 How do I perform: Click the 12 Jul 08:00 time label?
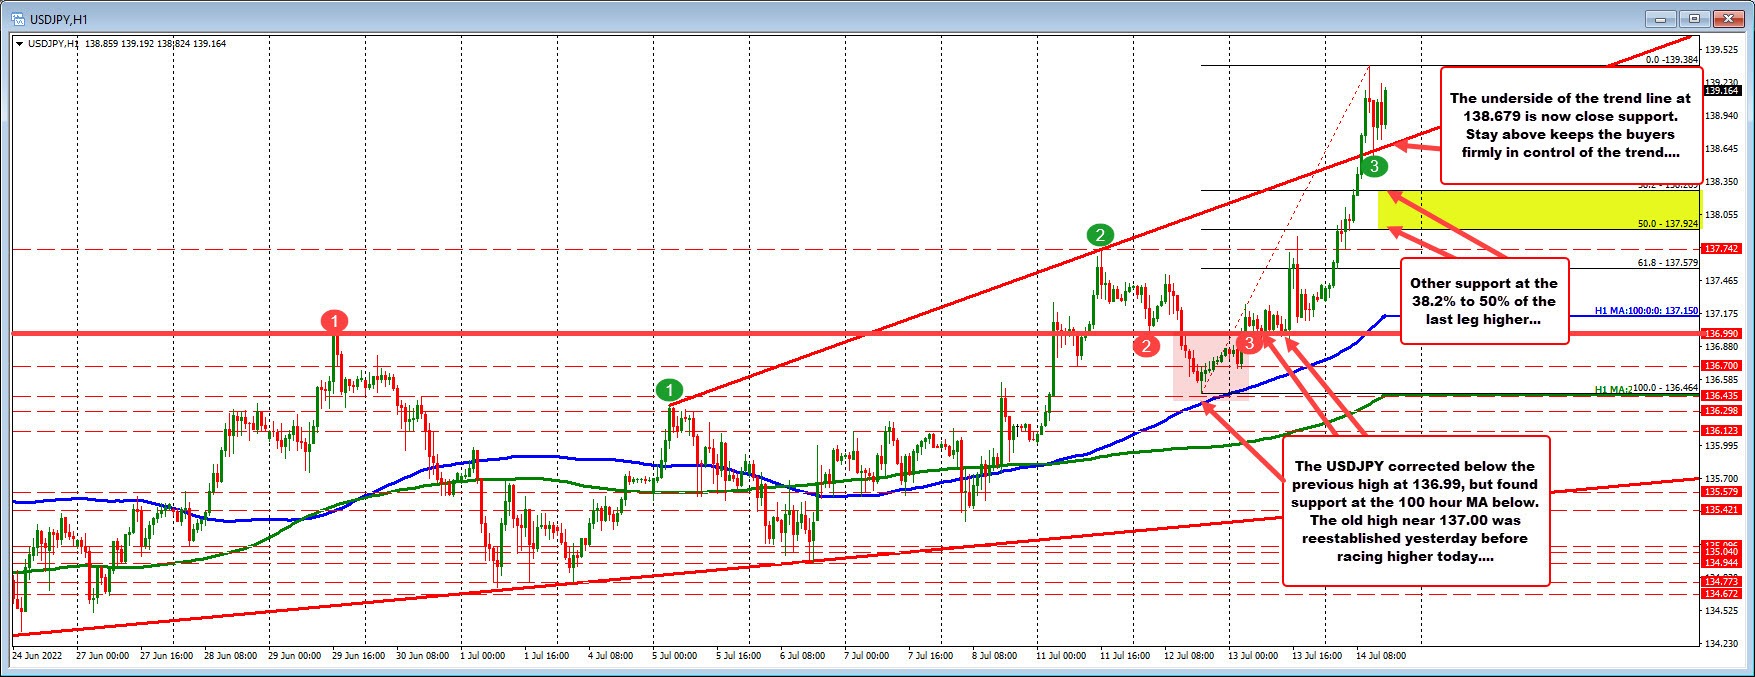tap(1189, 656)
